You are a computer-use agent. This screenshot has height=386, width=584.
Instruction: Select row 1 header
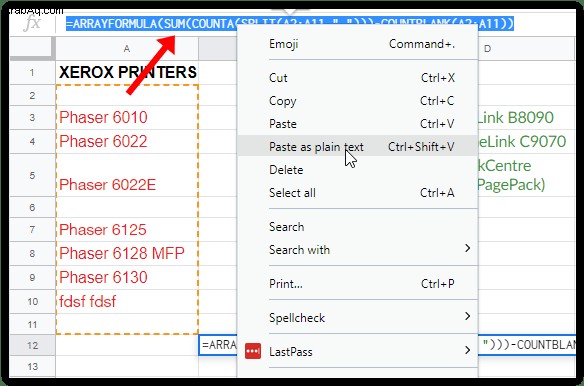(32, 73)
